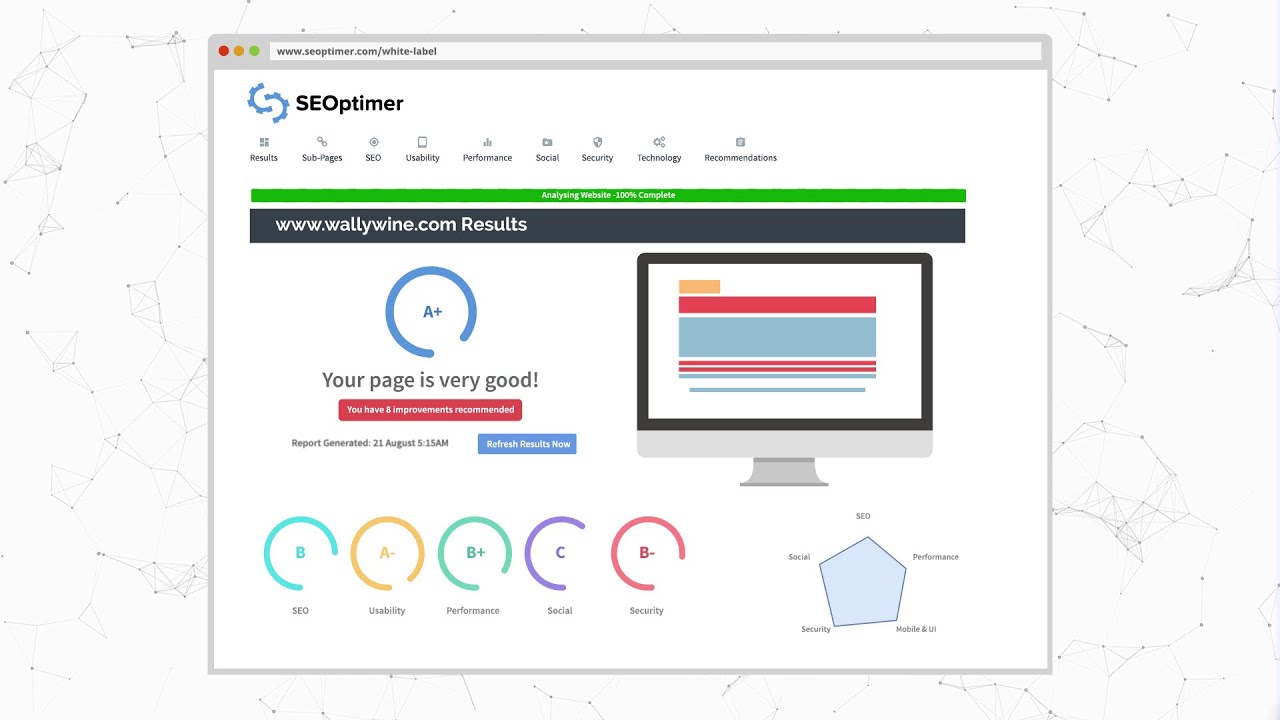Select the Usability grade A- gauge
1280x720 pixels.
(387, 553)
